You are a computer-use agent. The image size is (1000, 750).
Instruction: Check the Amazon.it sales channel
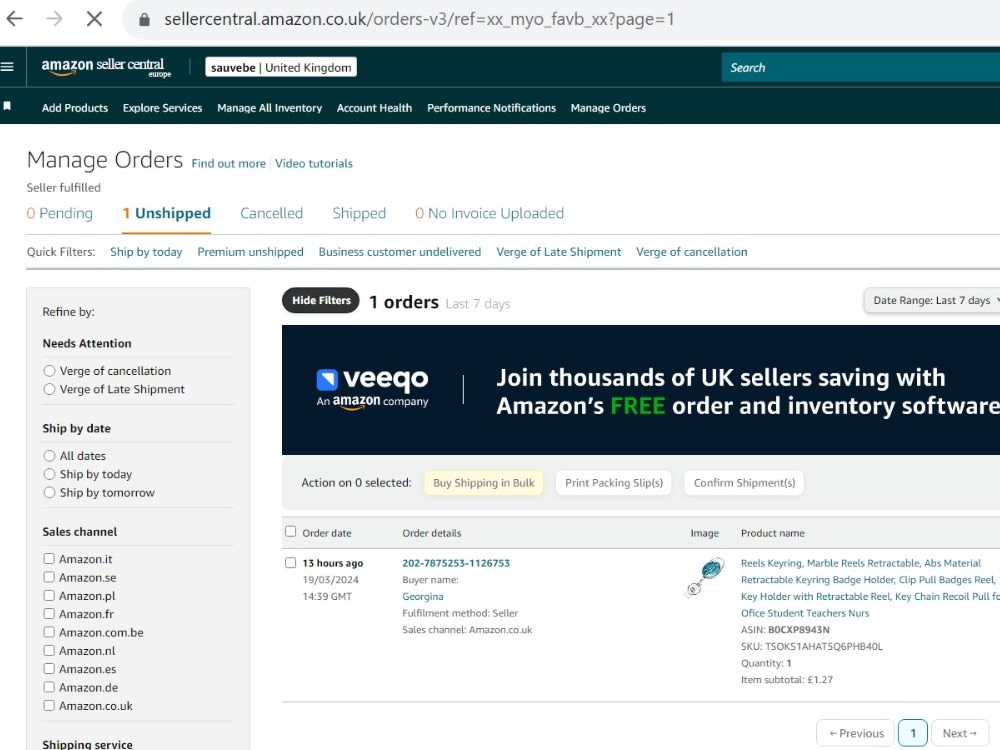[x=49, y=559]
